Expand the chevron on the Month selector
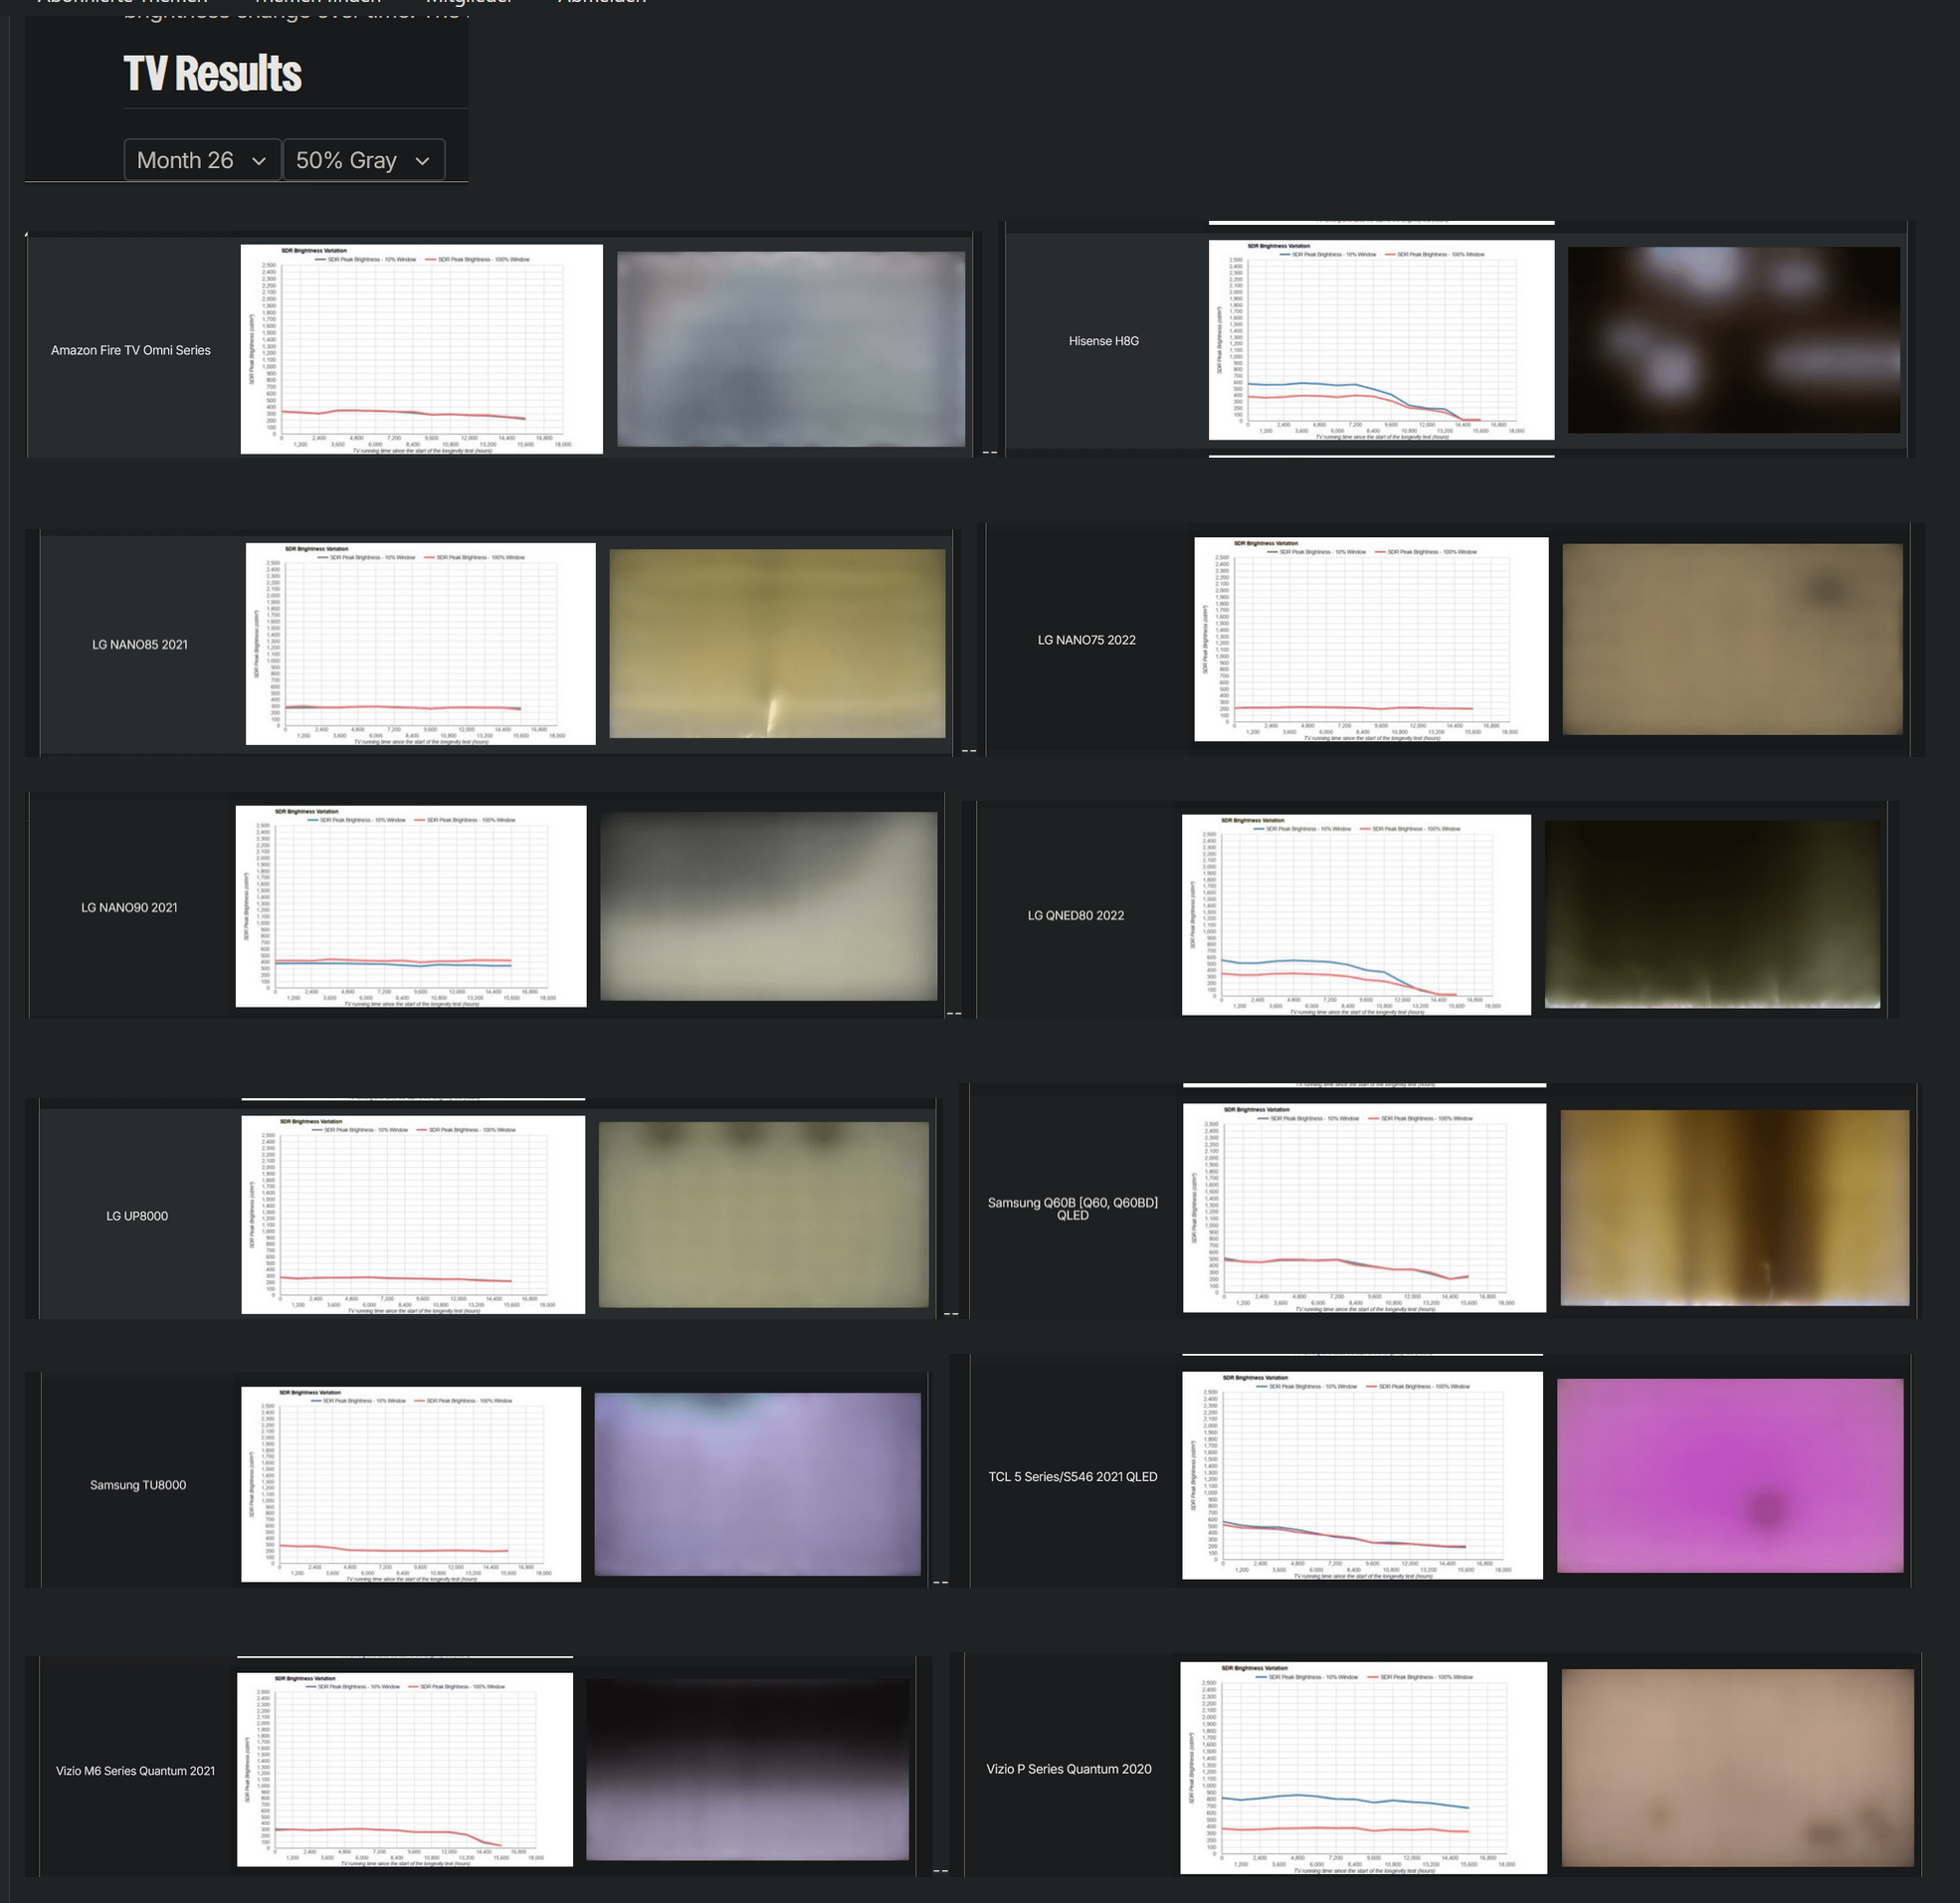The height and width of the screenshot is (1903, 1960). (x=259, y=160)
